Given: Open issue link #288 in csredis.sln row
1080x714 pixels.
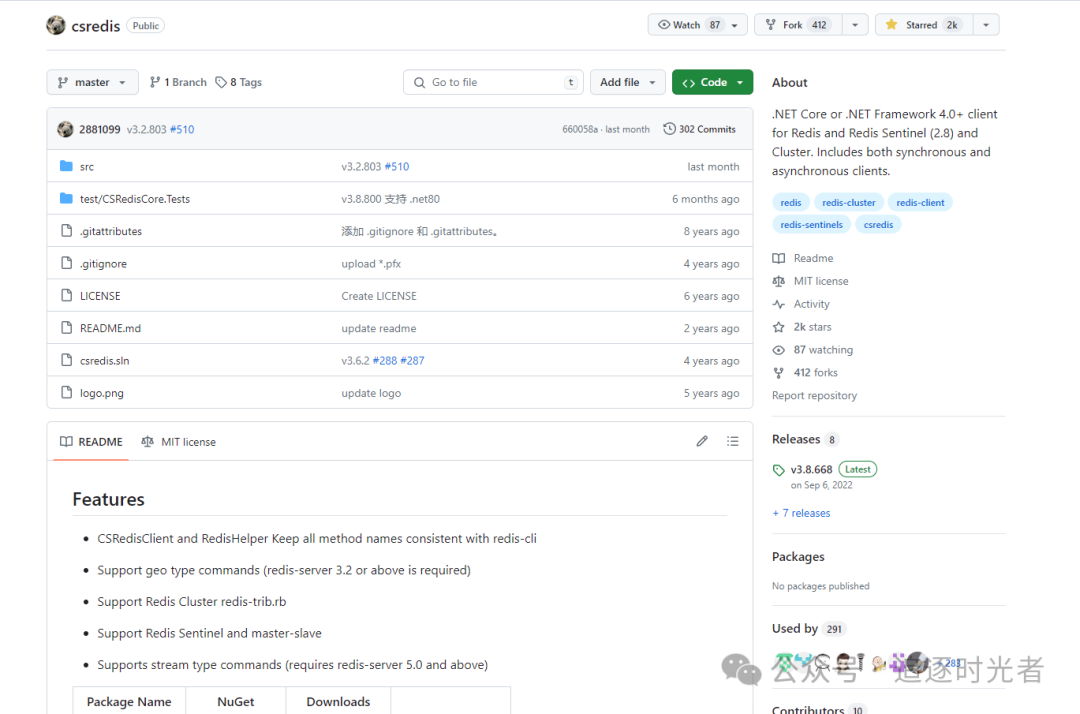Looking at the screenshot, I should tap(385, 361).
